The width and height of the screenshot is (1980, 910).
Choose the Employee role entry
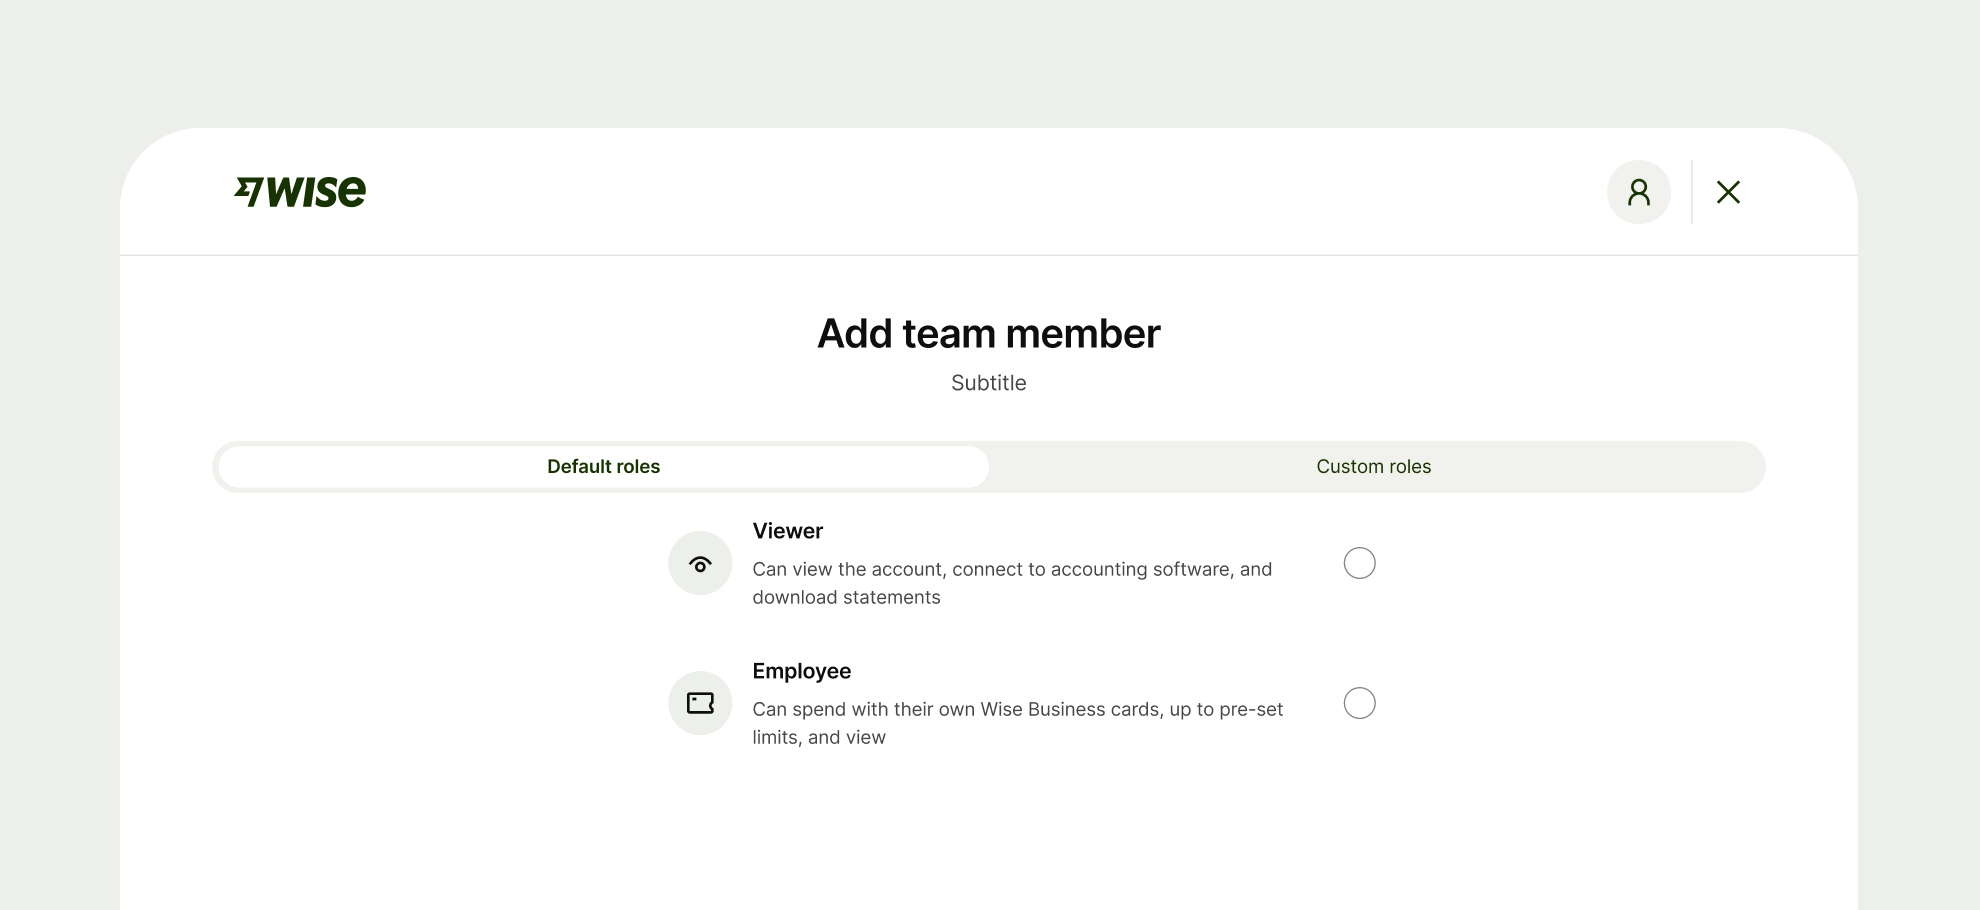801,671
